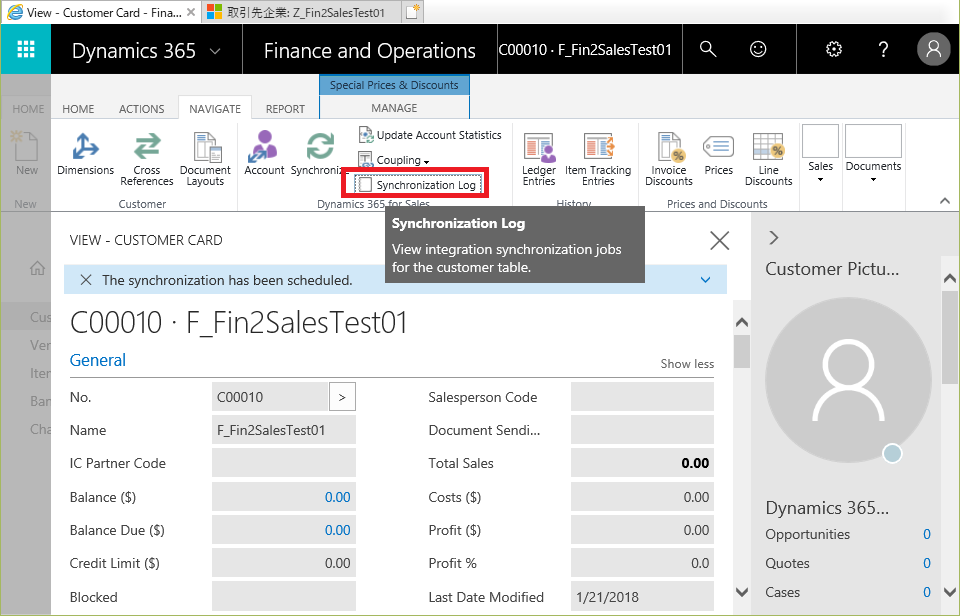Click Show less in General
Viewport: 960px width, 616px height.
point(687,364)
